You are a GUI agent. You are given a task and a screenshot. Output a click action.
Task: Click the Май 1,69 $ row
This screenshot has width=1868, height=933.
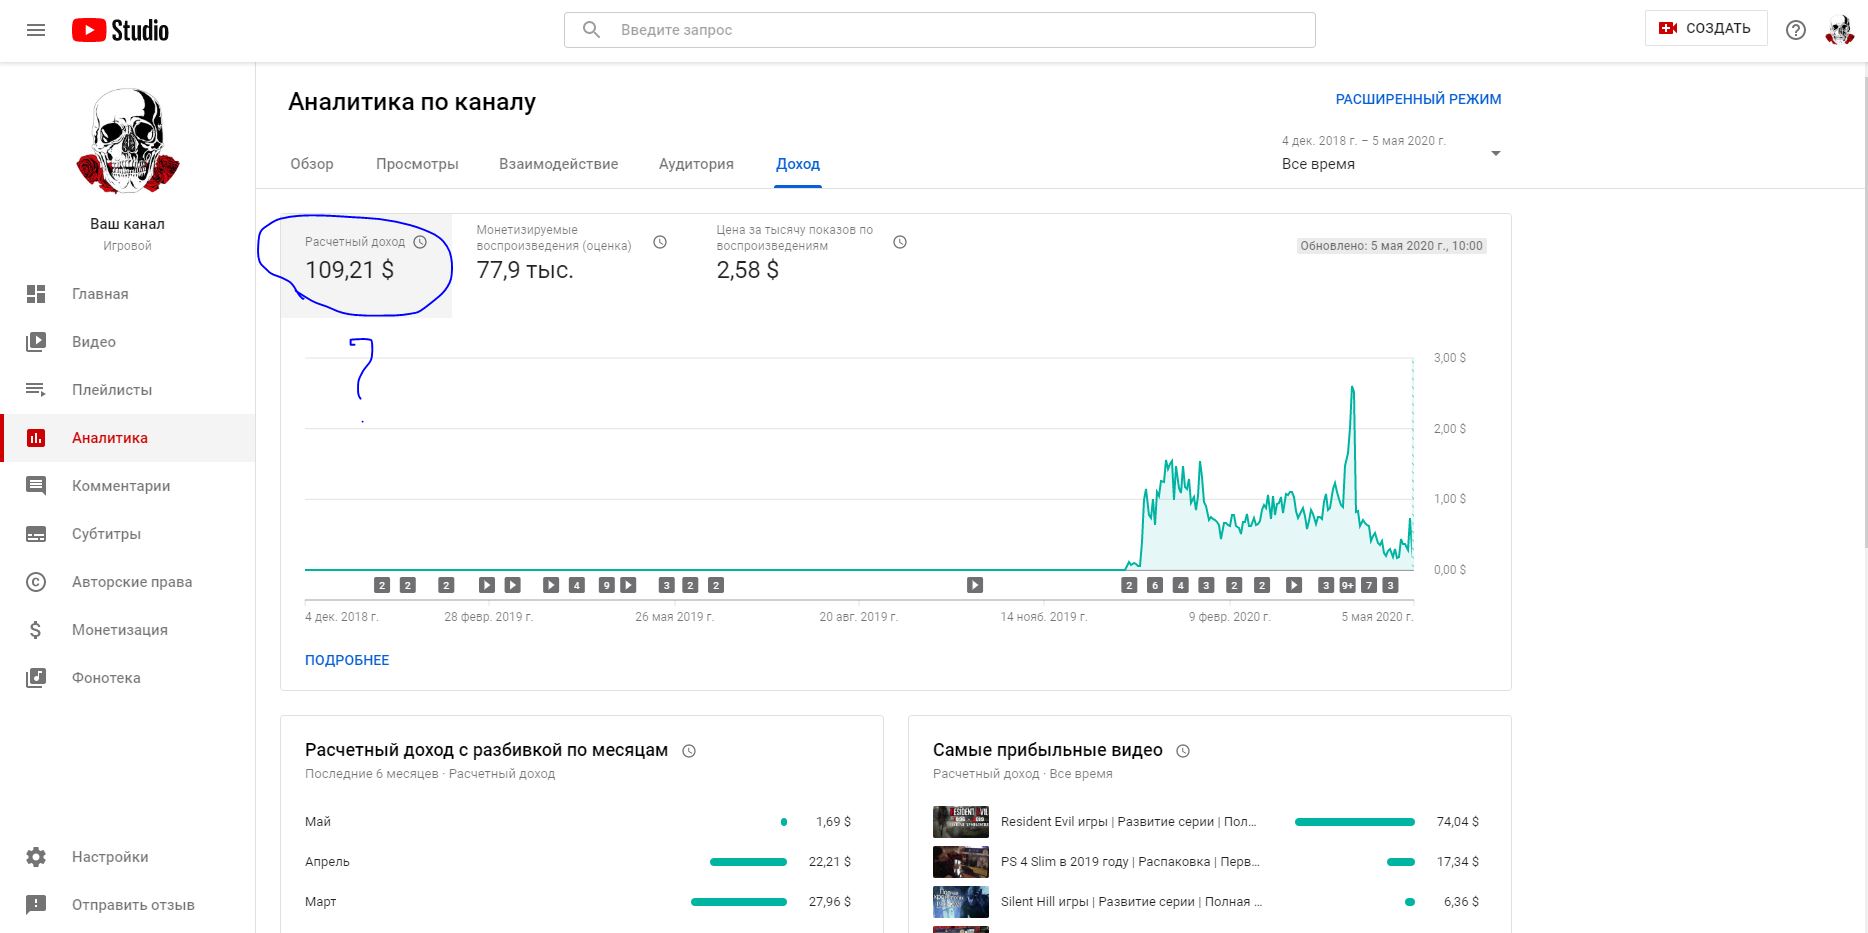[578, 822]
